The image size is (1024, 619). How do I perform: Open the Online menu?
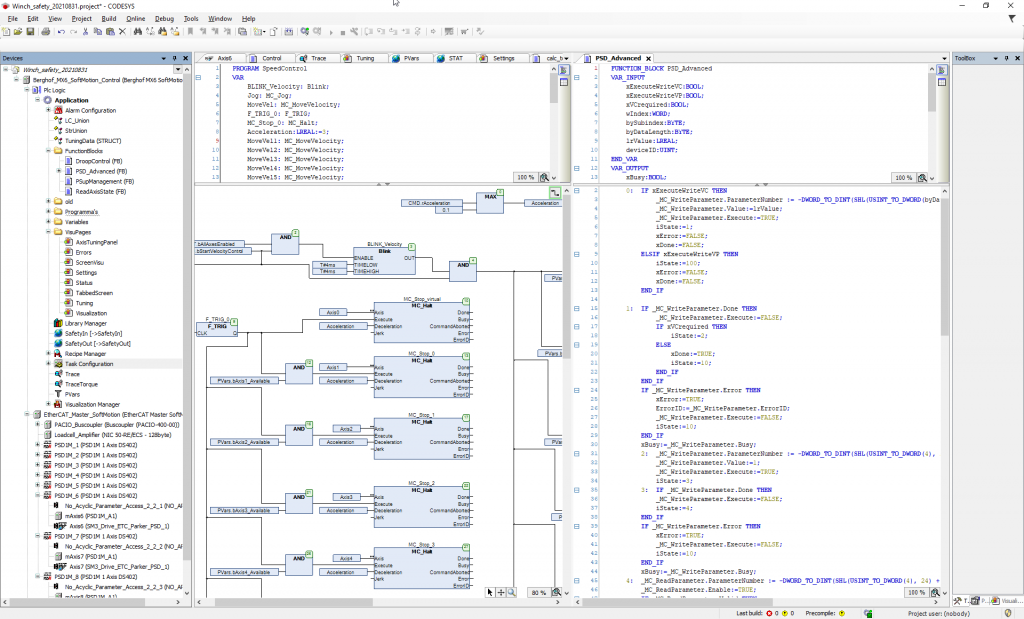coord(136,19)
